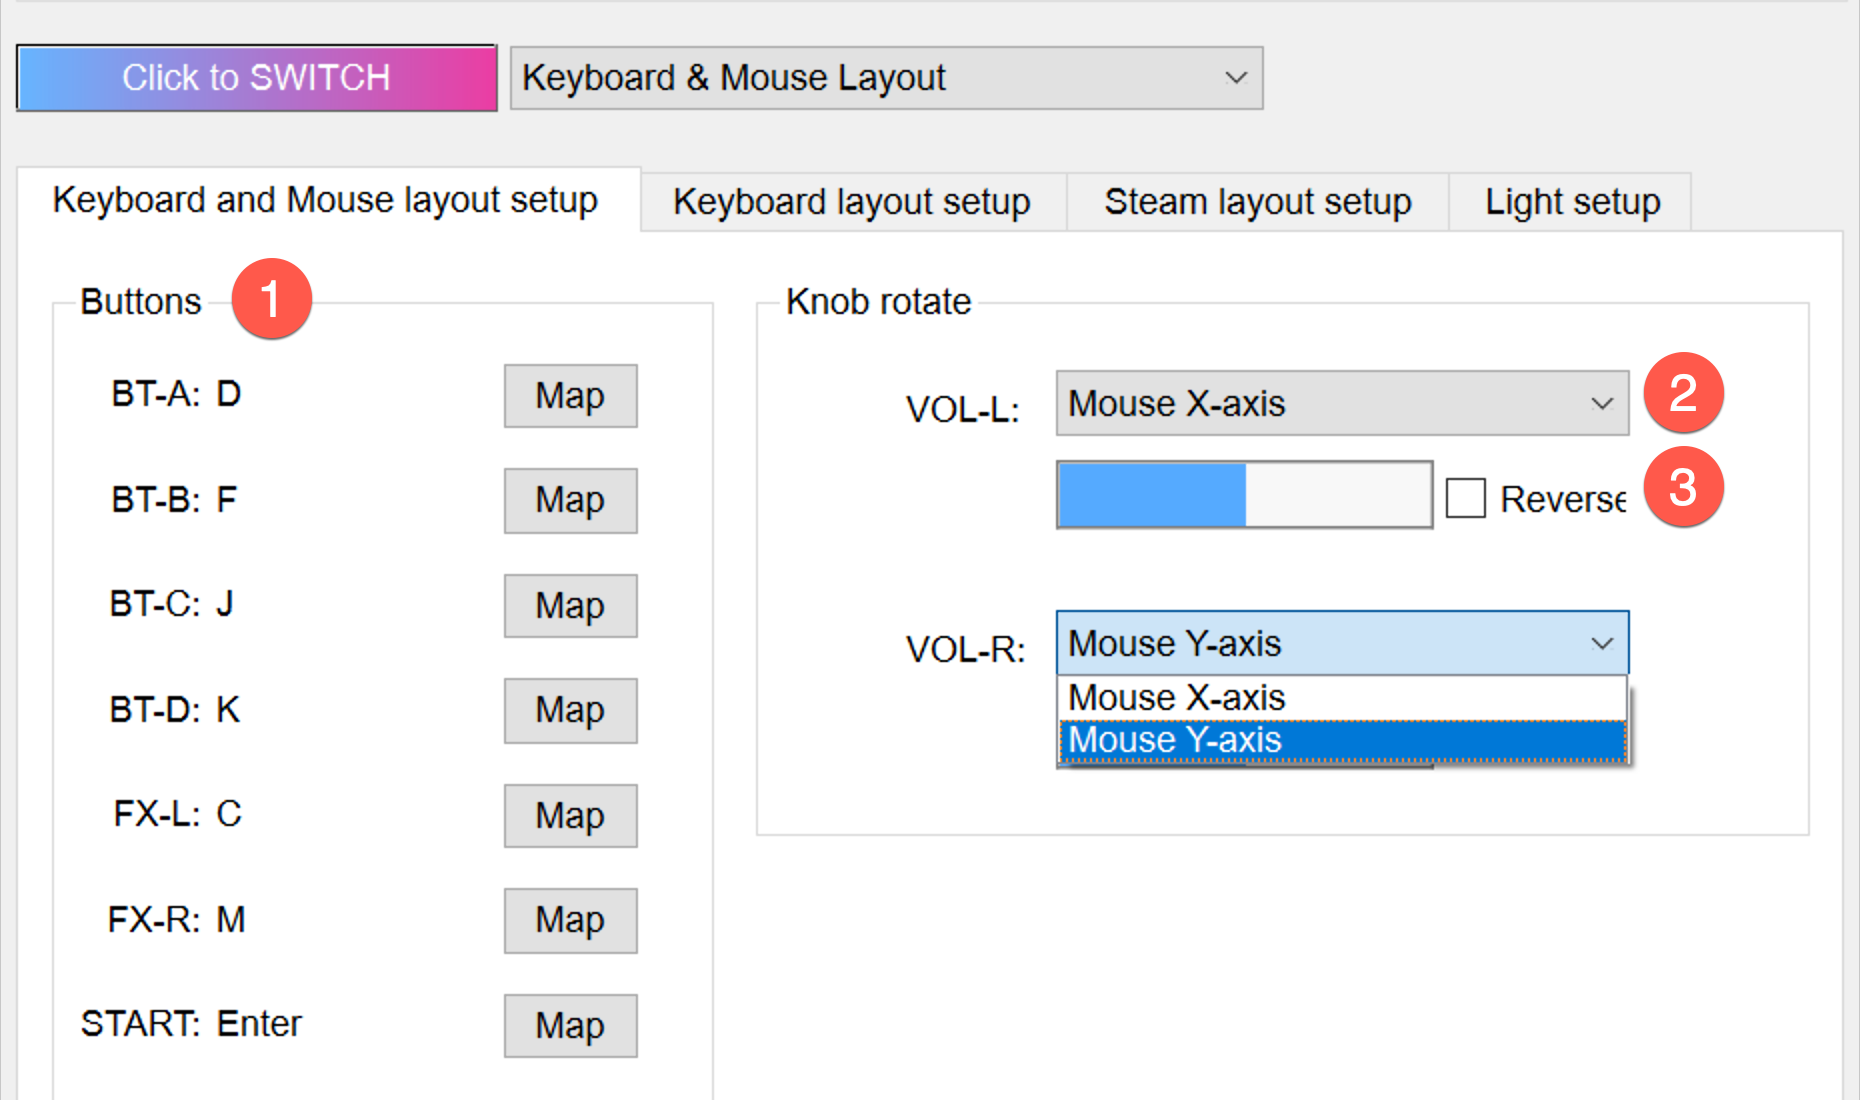Switch to Keyboard layout setup tab
Image resolution: width=1860 pixels, height=1100 pixels.
tap(852, 202)
